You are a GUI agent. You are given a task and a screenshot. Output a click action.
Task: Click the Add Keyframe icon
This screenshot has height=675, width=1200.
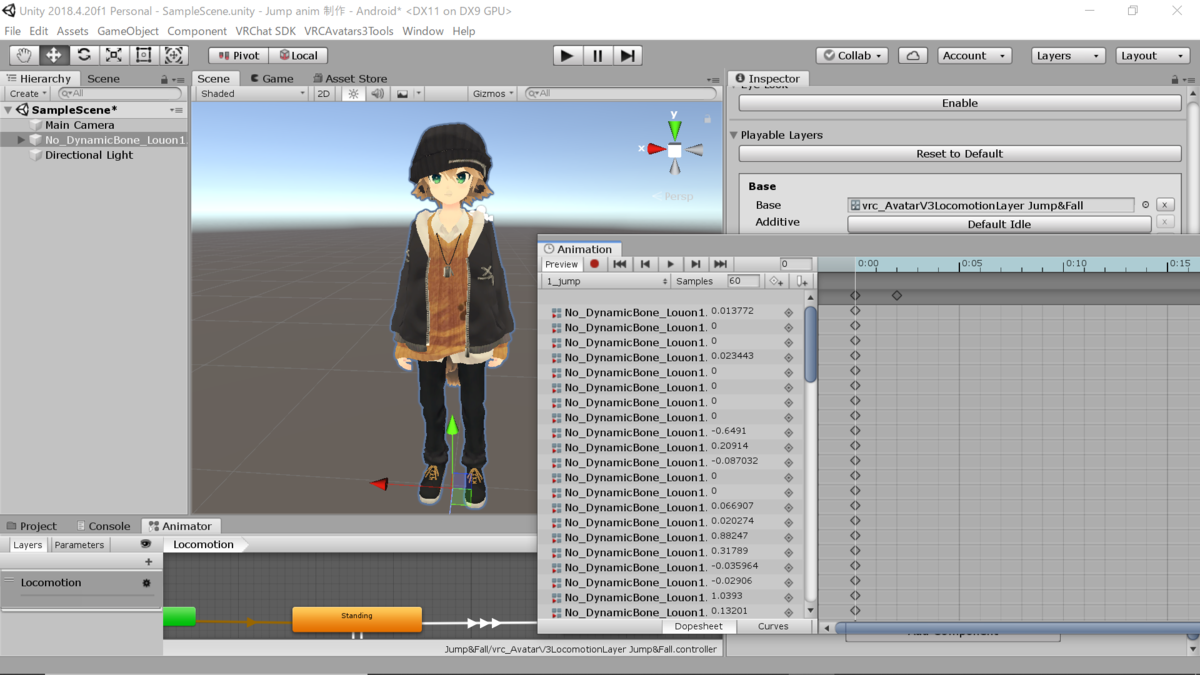[x=776, y=282]
